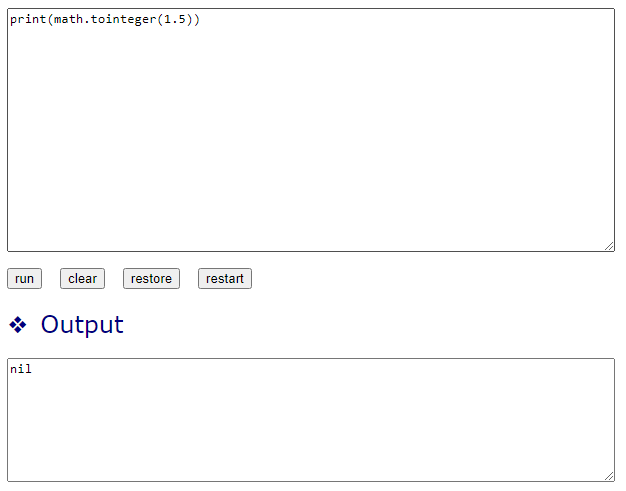This screenshot has height=491, width=626.
Task: Click on tointeger in the code line
Action: [x=122, y=20]
